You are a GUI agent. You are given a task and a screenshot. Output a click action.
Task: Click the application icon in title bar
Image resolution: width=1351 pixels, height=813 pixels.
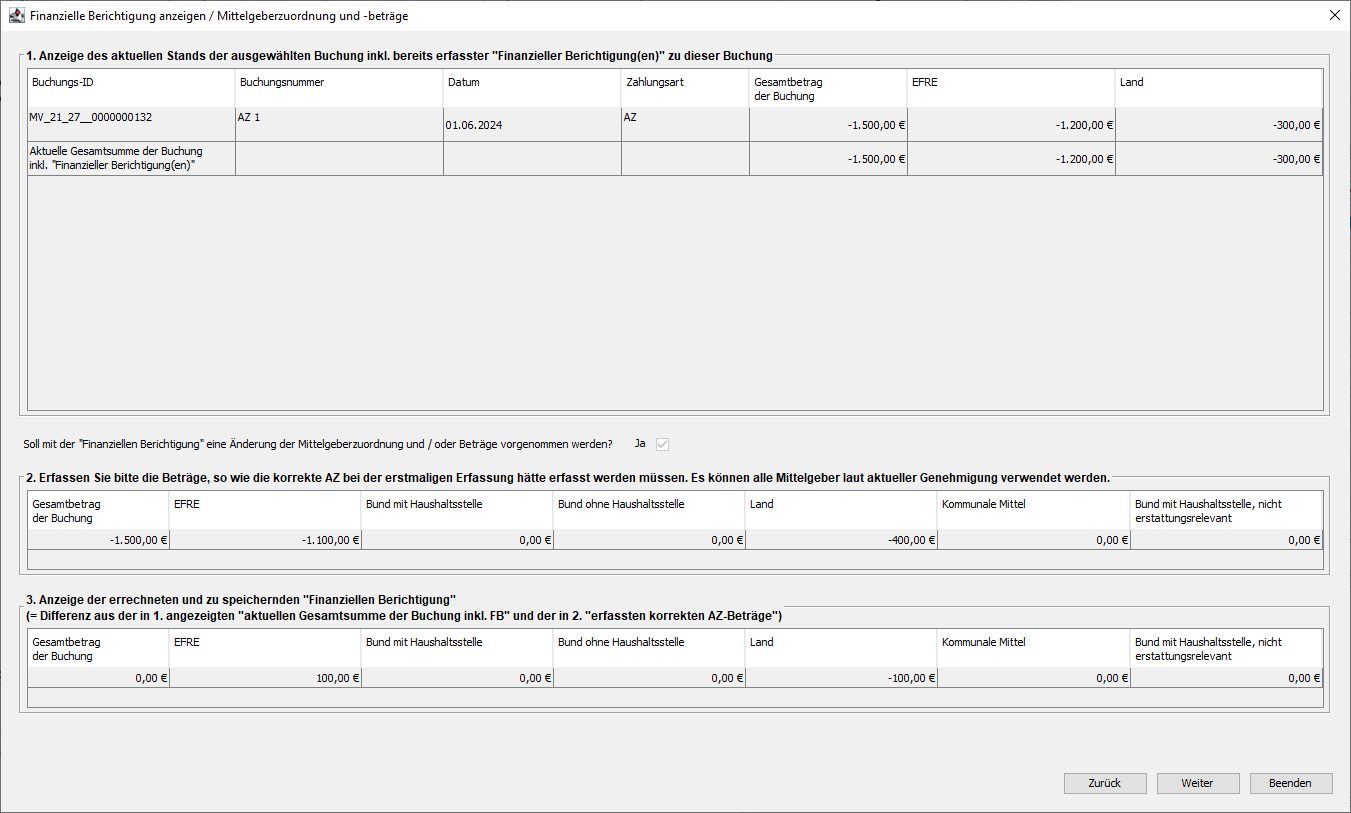16,16
